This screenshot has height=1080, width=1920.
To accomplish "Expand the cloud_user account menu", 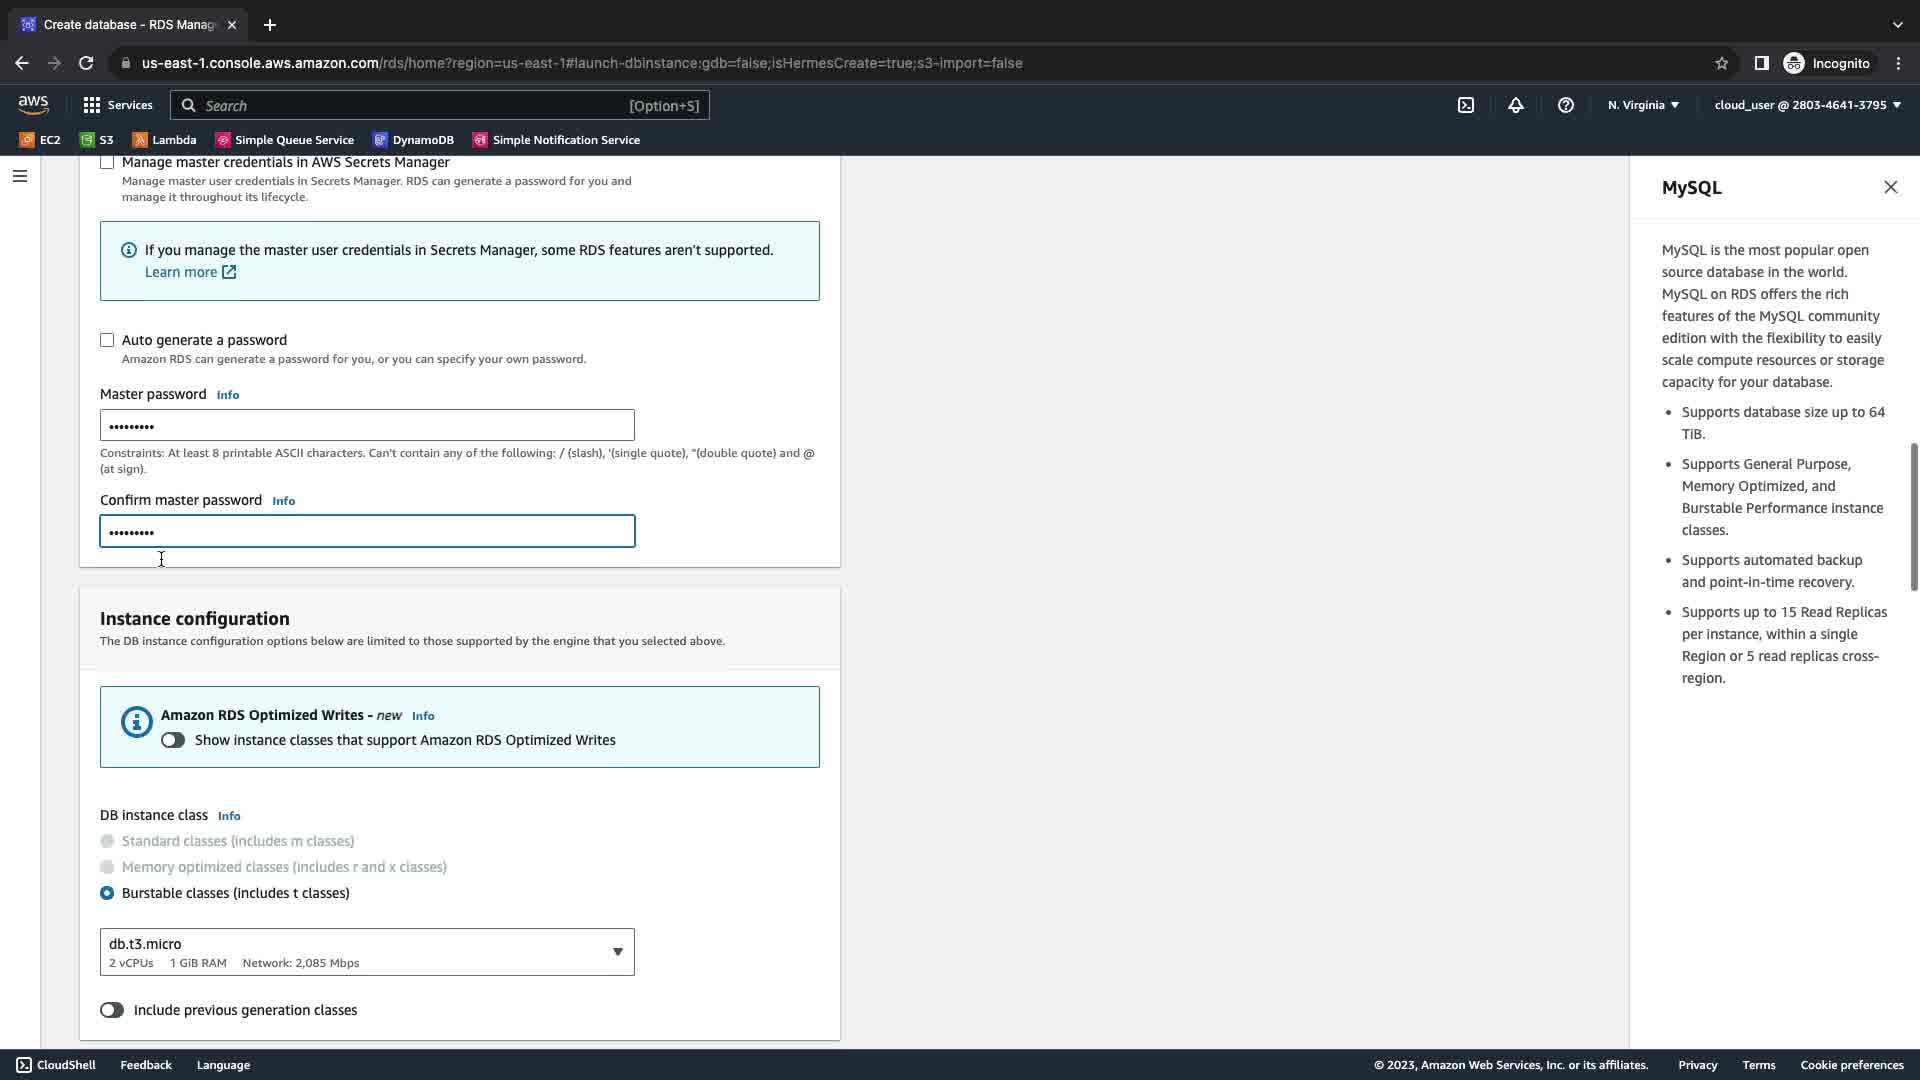I will coord(1807,105).
